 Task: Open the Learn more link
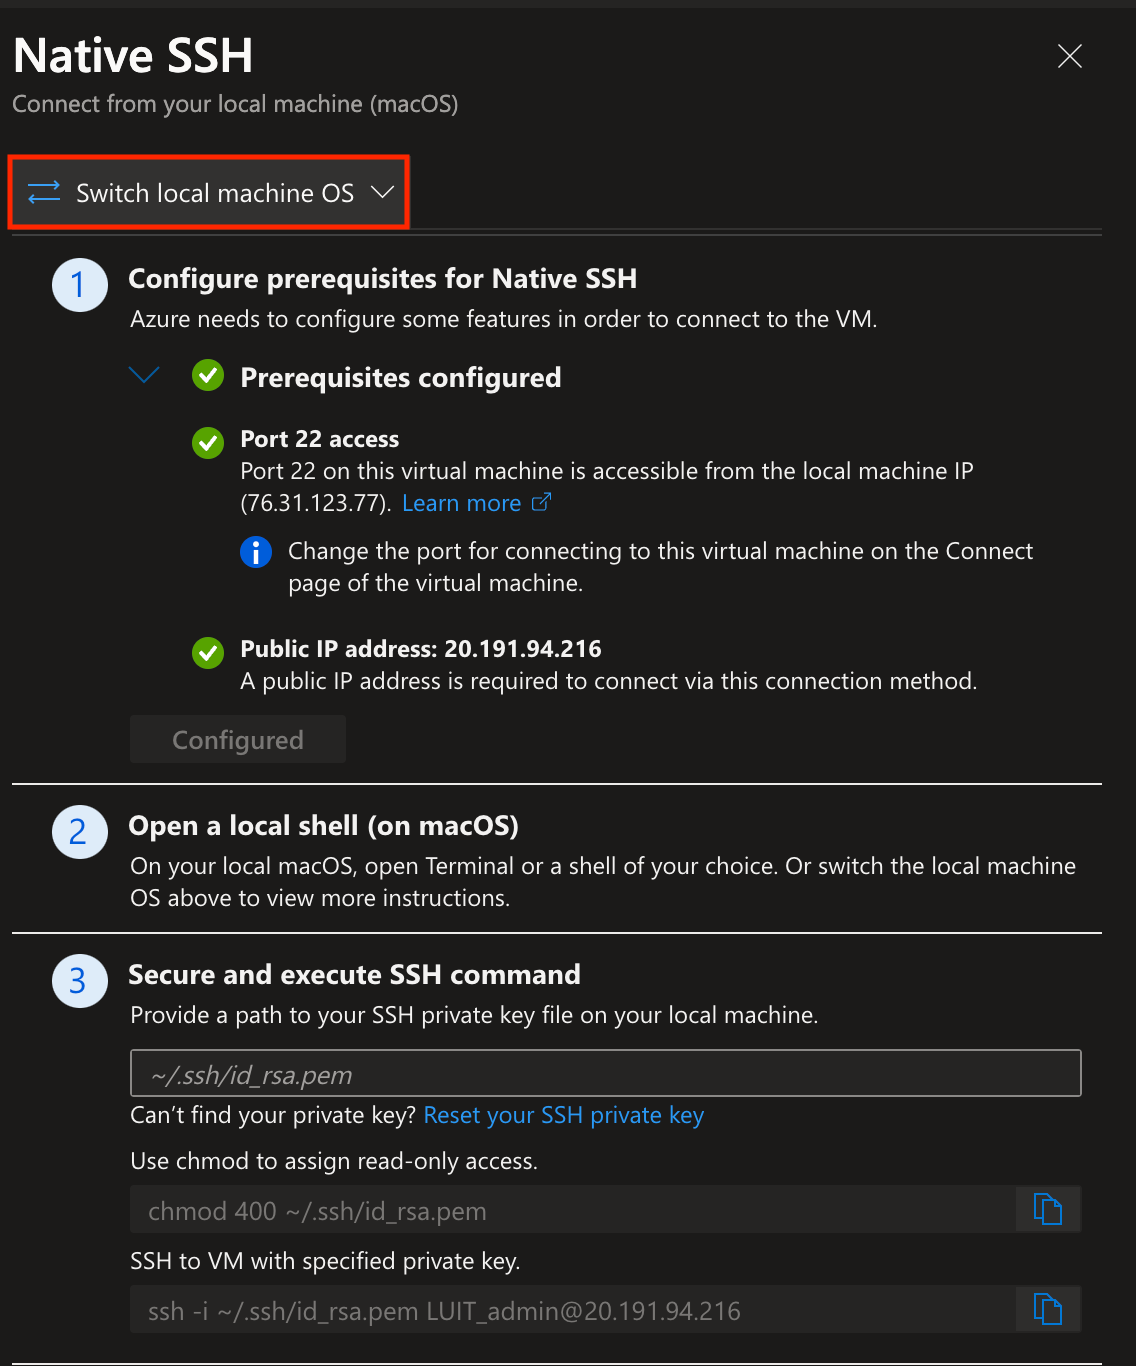pyautogui.click(x=462, y=503)
